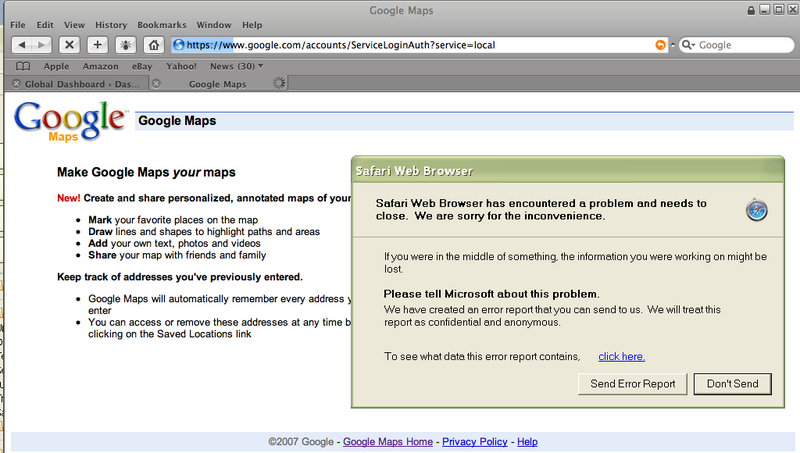Click the Send Error Report button
The width and height of the screenshot is (800, 453).
pyautogui.click(x=633, y=384)
